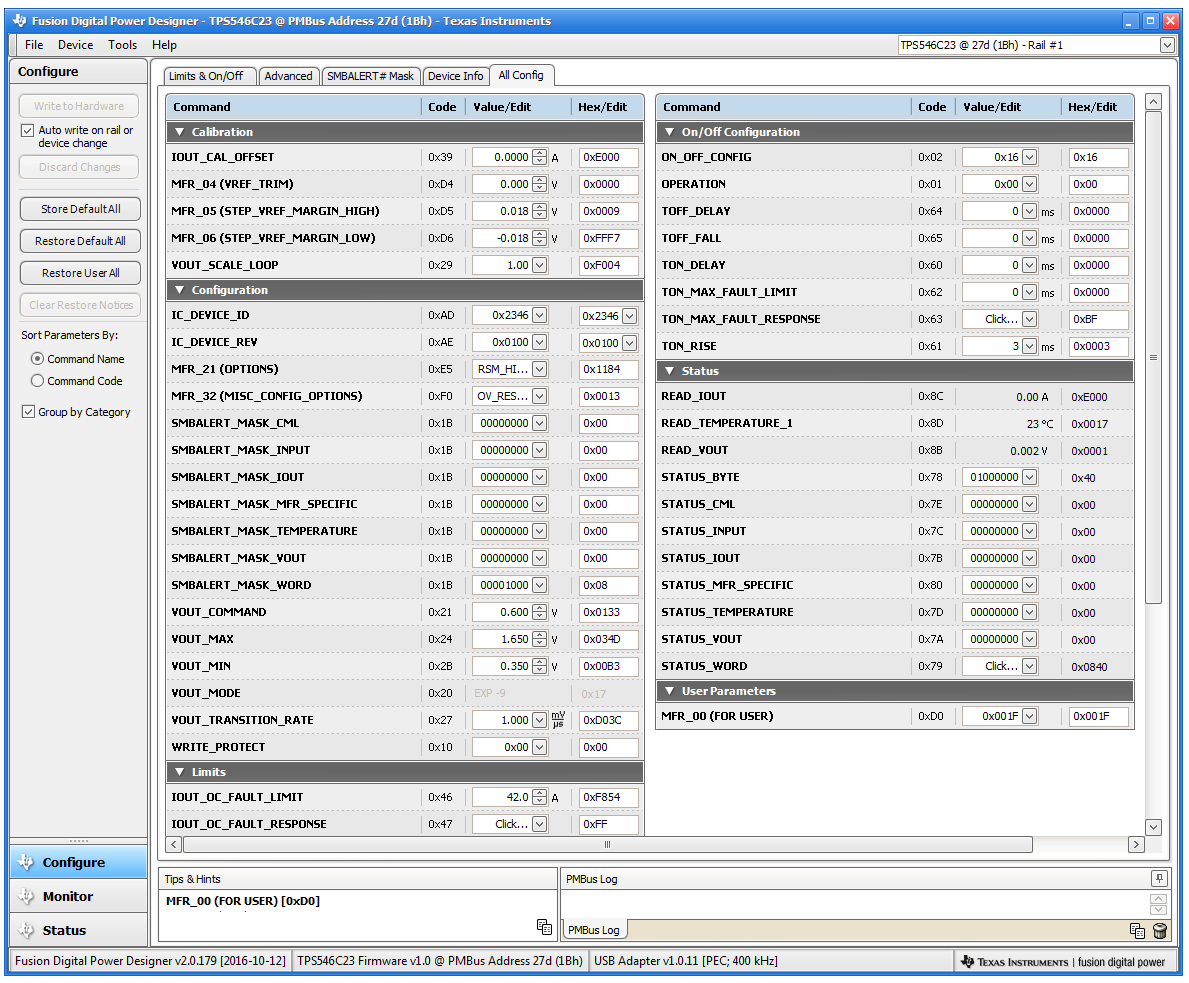
Task: Open the Status view from the sidebar
Action: (64, 930)
